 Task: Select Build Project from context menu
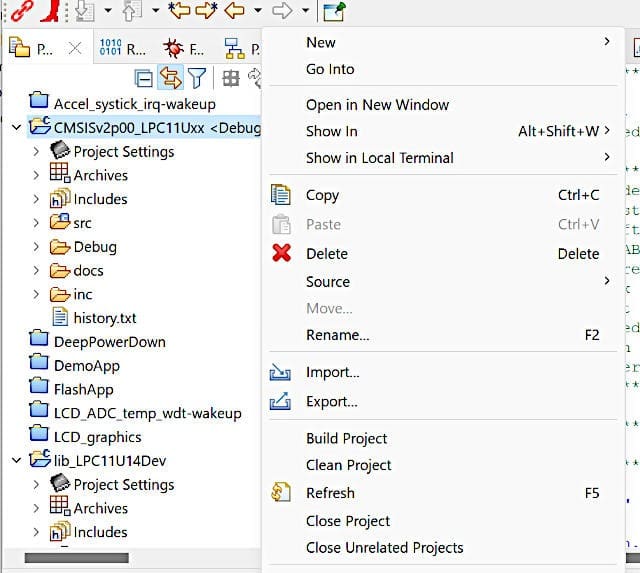[x=346, y=438]
